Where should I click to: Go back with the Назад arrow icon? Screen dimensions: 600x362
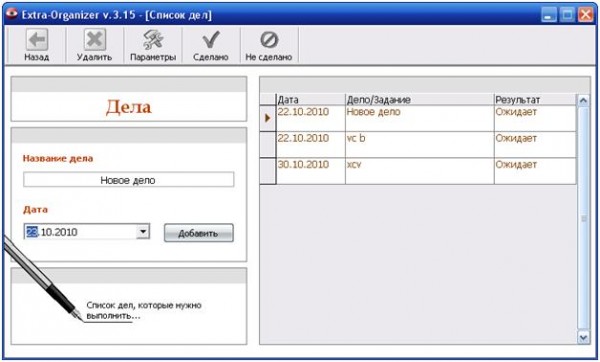[x=37, y=40]
